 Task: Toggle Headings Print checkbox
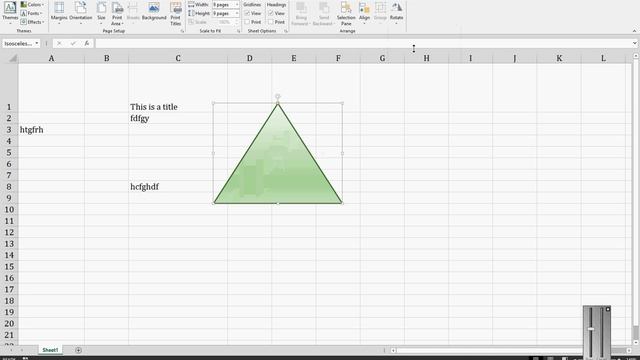point(271,22)
